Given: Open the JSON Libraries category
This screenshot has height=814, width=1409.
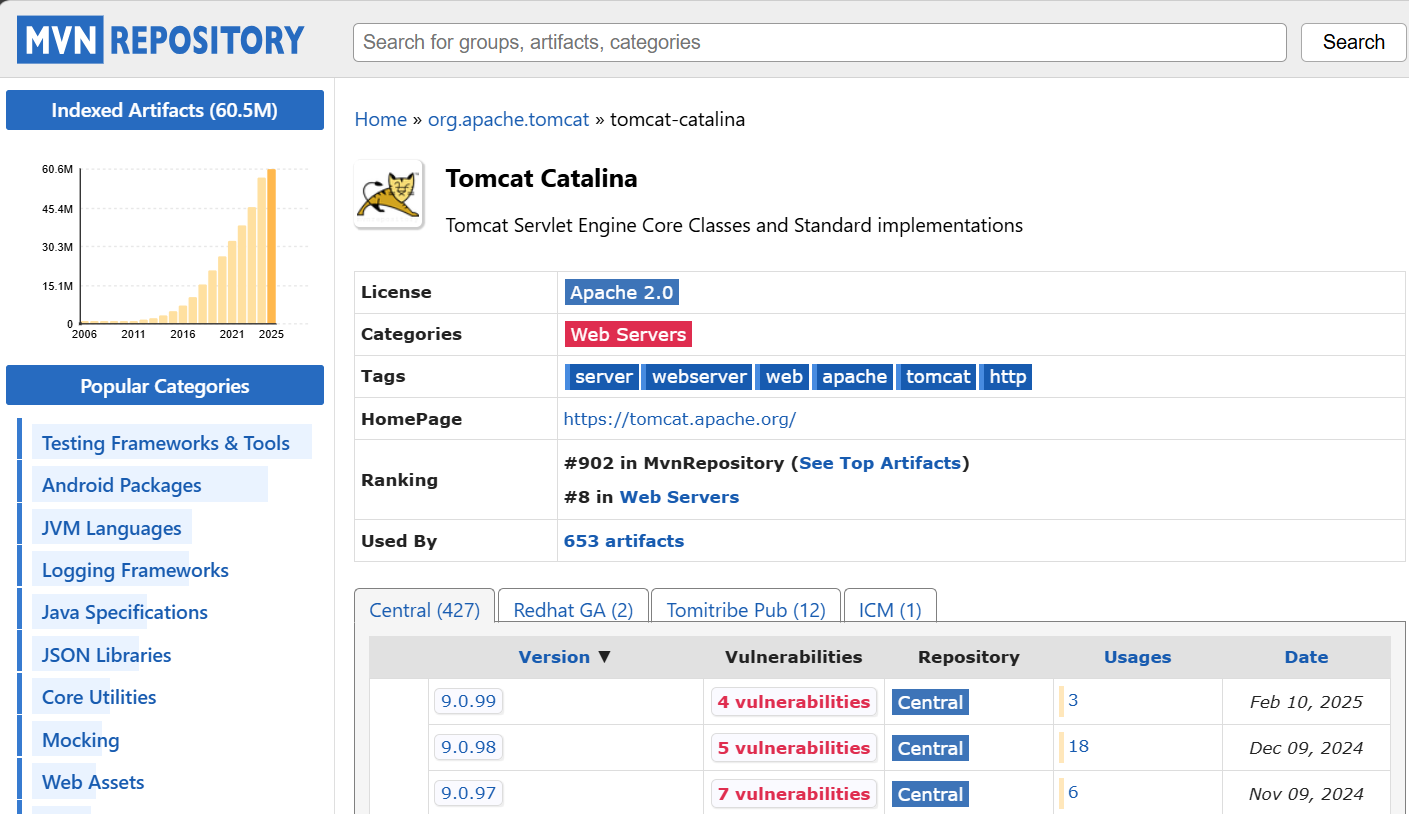Looking at the screenshot, I should click(107, 655).
